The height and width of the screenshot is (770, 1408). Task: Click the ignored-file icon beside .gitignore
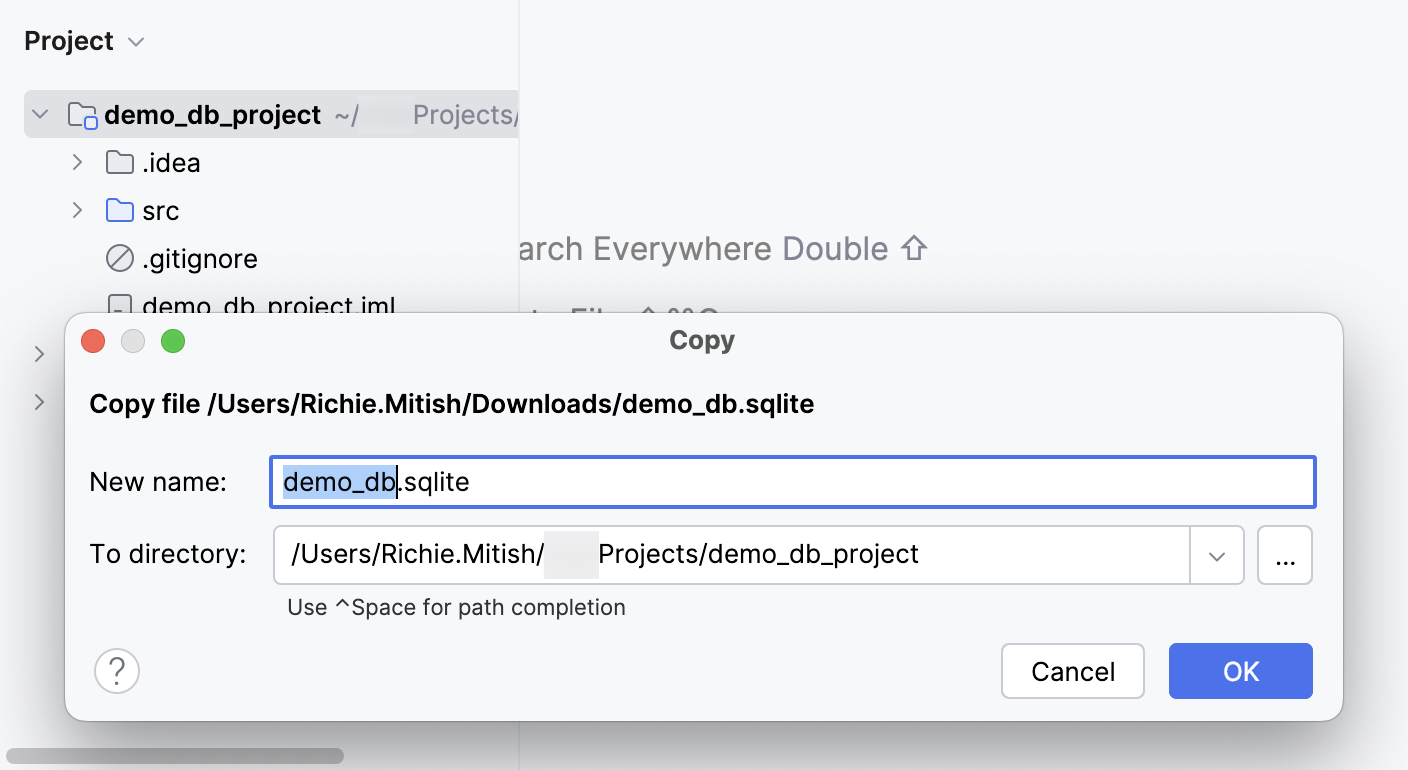click(119, 258)
